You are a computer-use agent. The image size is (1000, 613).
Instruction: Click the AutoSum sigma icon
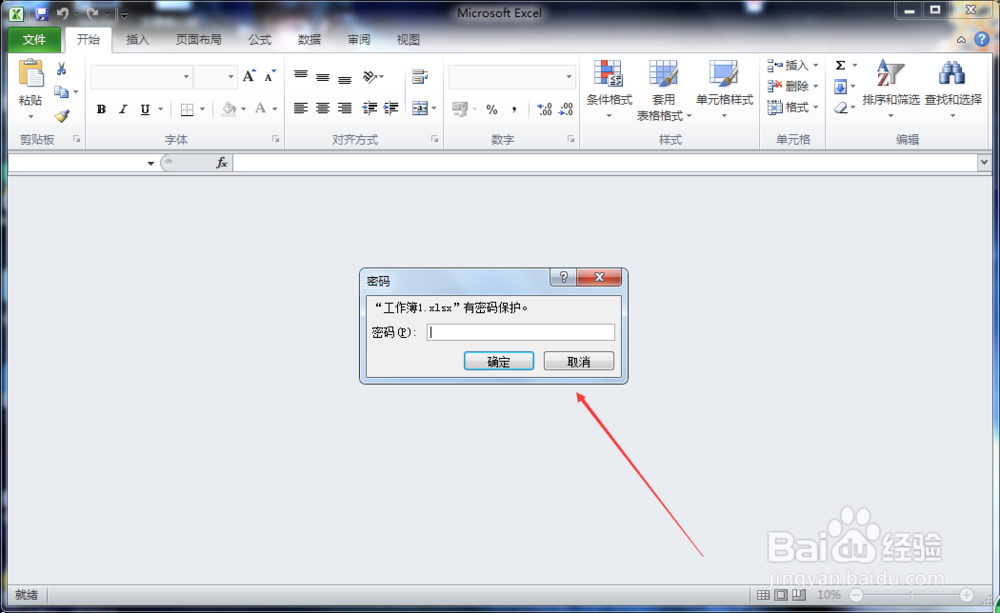(x=841, y=65)
